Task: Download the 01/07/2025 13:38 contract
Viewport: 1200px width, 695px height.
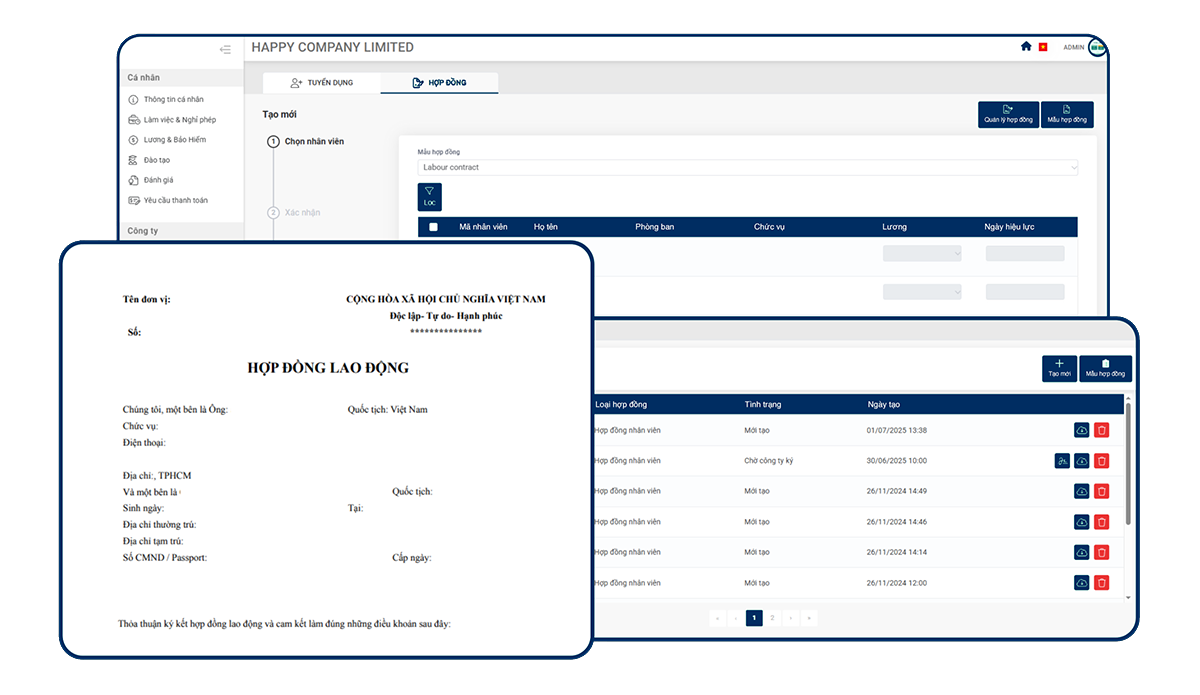Action: (1082, 430)
